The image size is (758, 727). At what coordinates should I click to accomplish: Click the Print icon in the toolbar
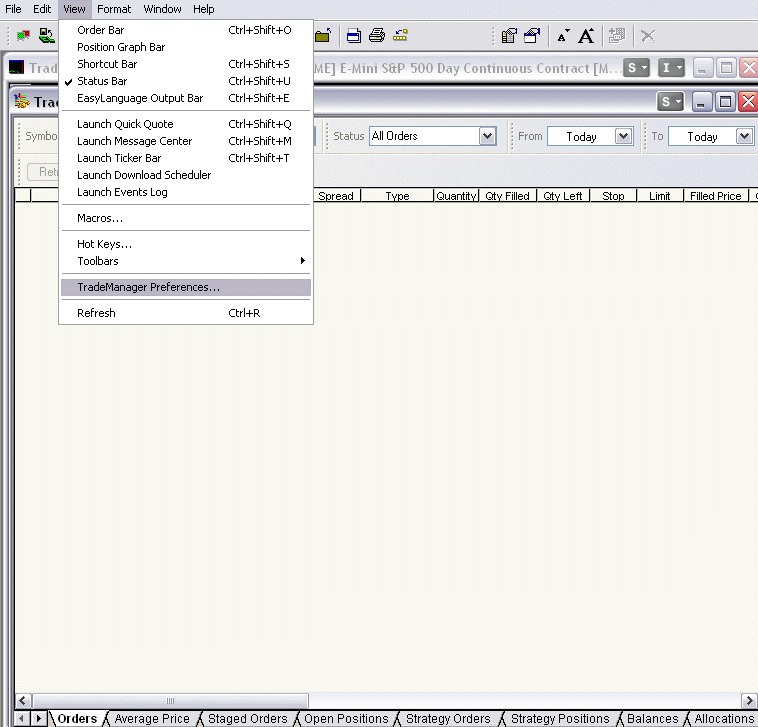377,36
